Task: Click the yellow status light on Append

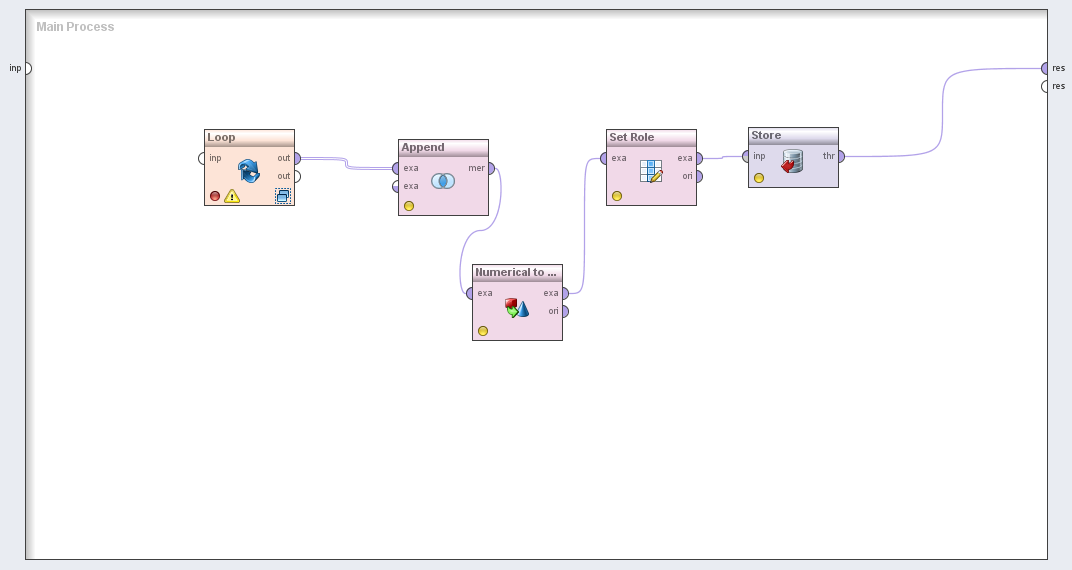Action: tap(409, 206)
